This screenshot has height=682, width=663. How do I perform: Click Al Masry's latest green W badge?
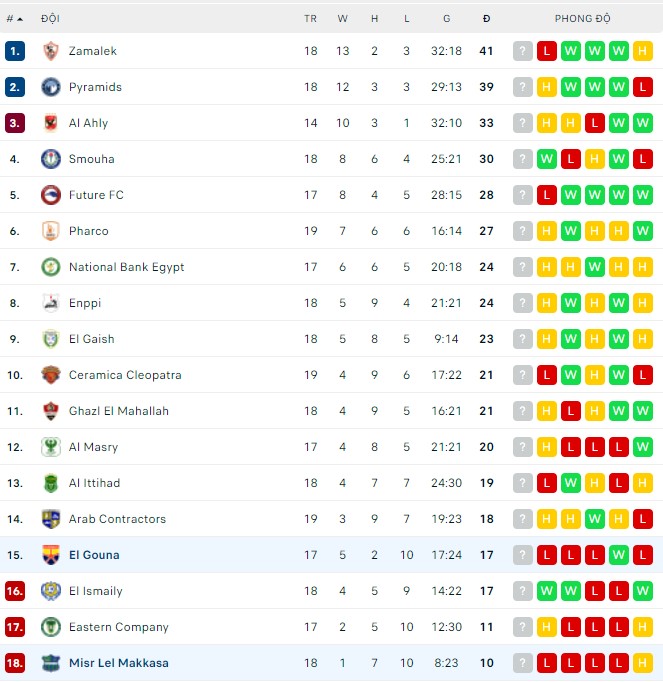tap(643, 447)
